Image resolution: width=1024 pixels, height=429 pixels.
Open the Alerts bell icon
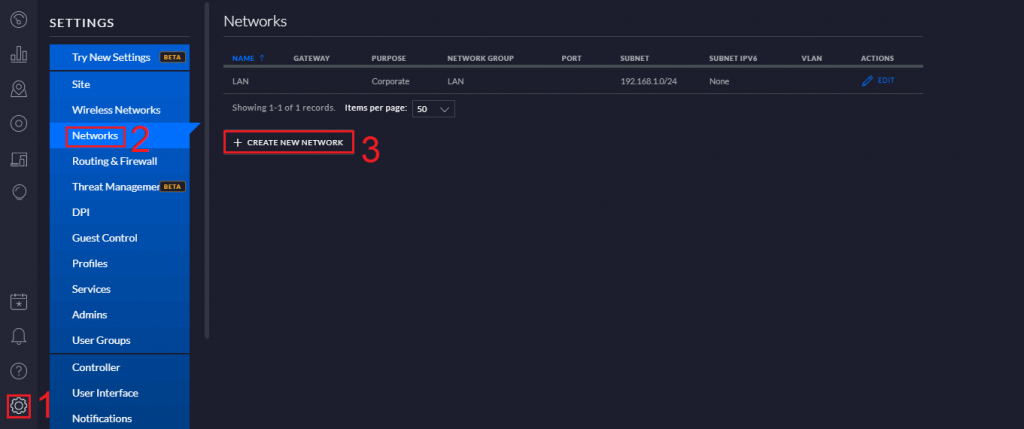pyautogui.click(x=18, y=336)
